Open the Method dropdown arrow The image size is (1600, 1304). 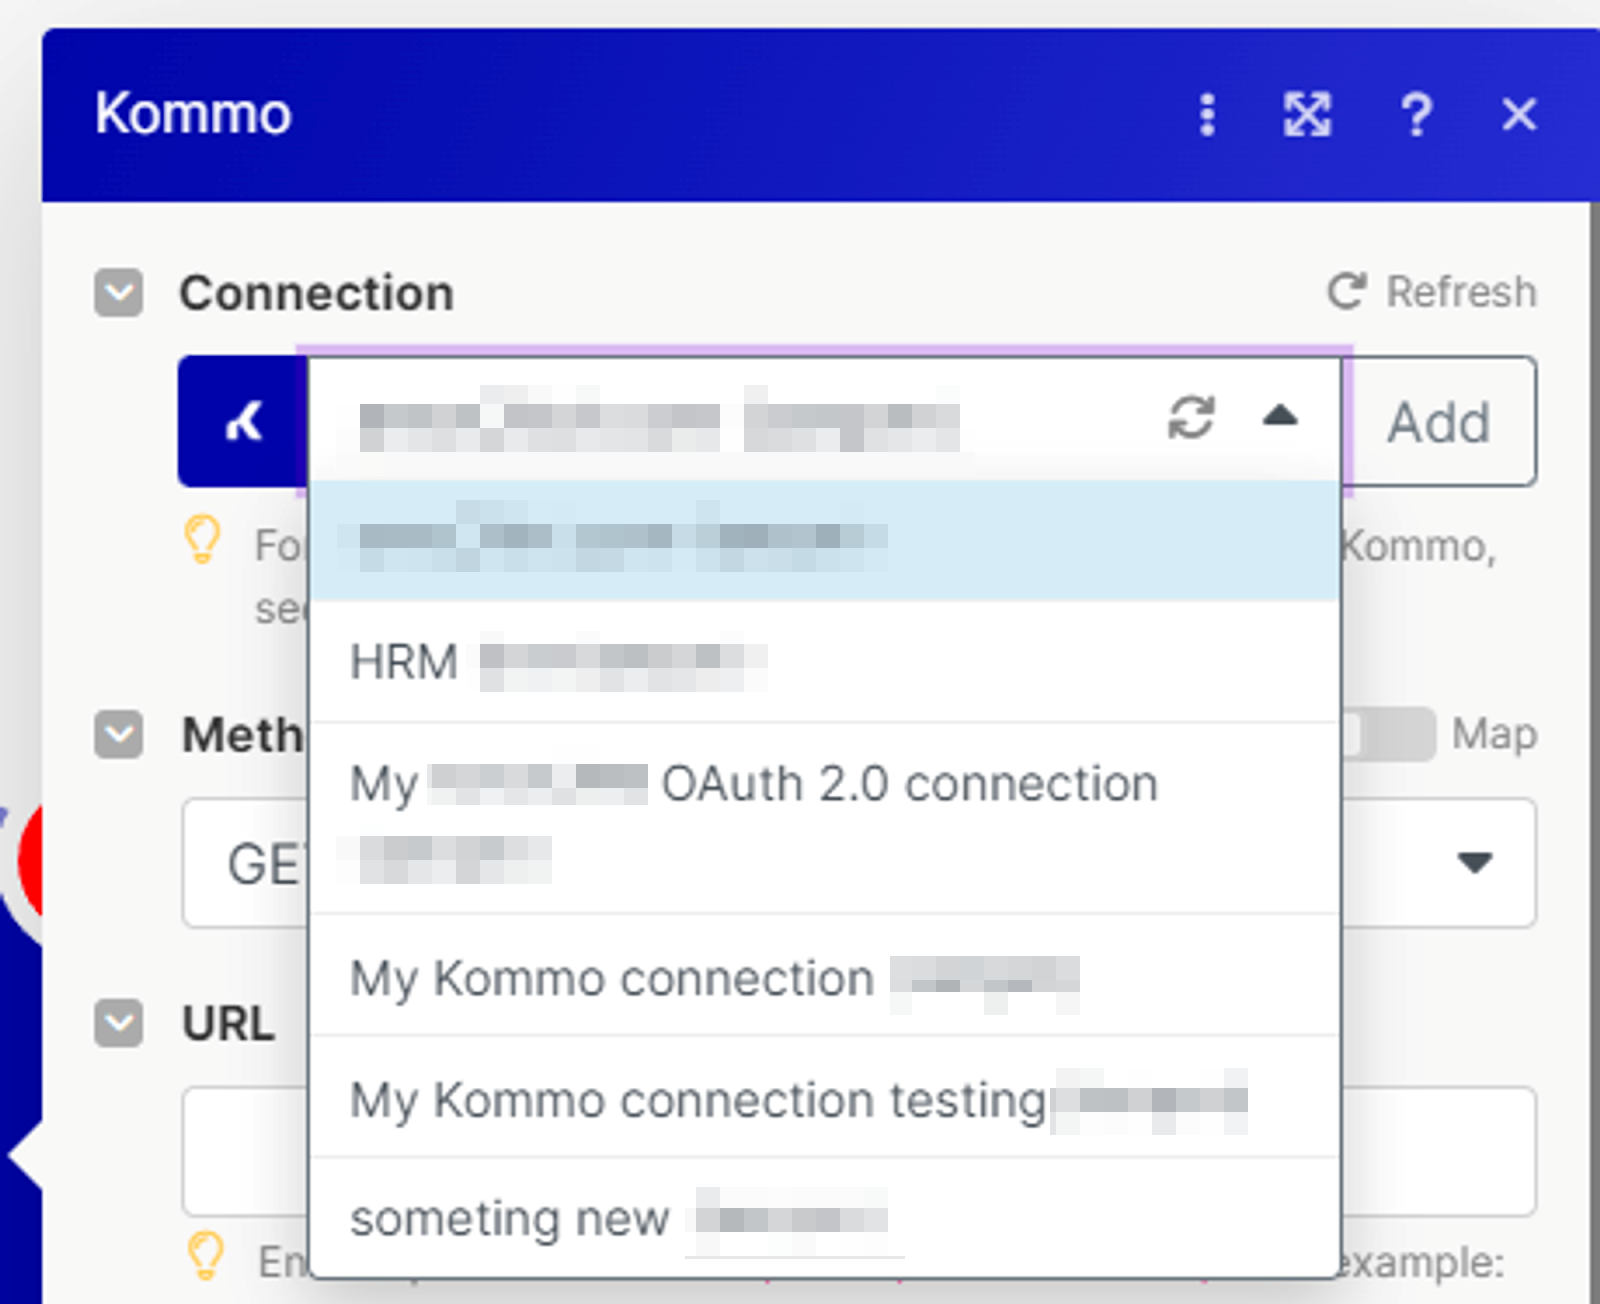pos(1475,862)
